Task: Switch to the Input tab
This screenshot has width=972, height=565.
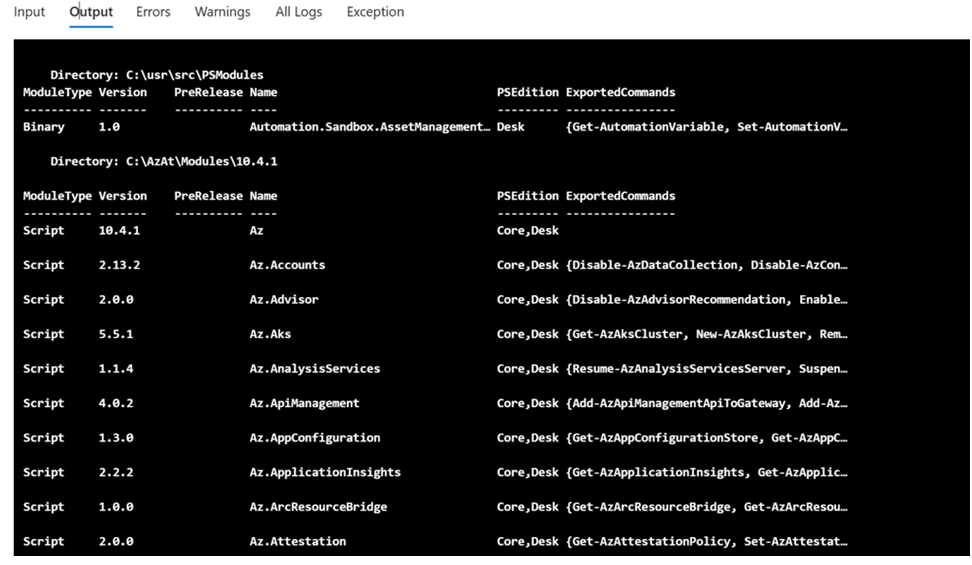Action: click(29, 12)
